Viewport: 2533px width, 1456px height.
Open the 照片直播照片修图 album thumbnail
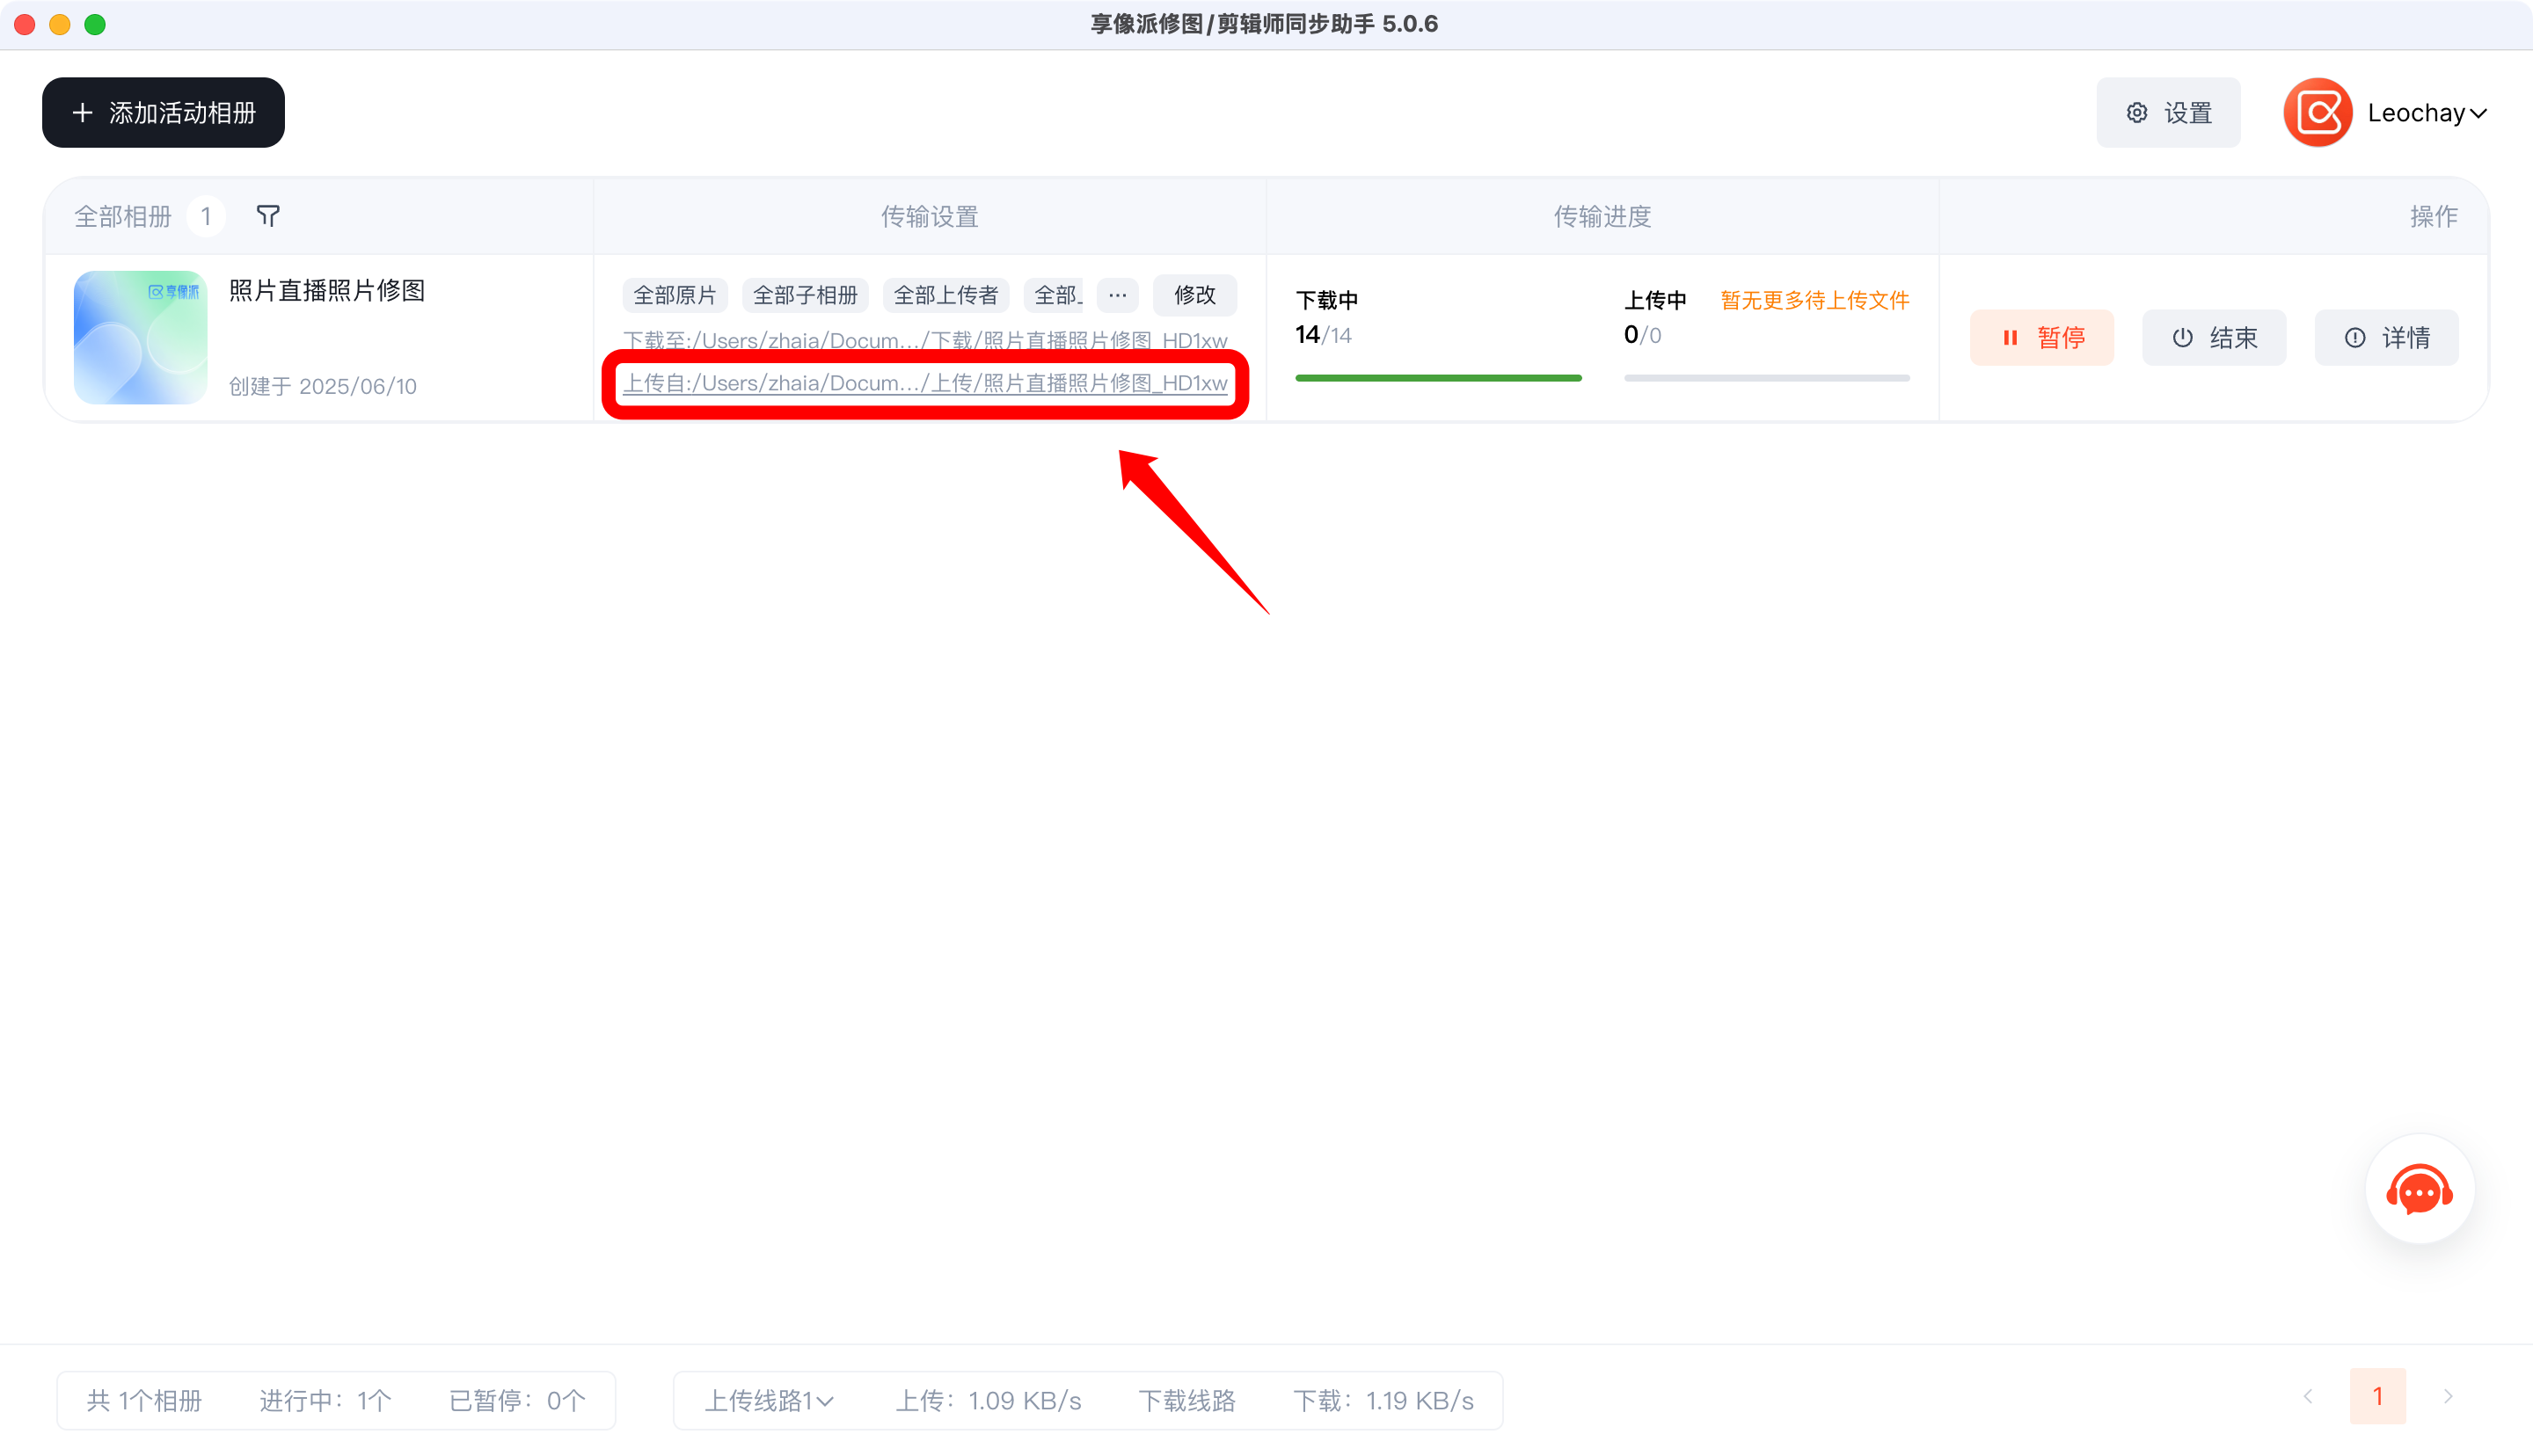(x=141, y=337)
